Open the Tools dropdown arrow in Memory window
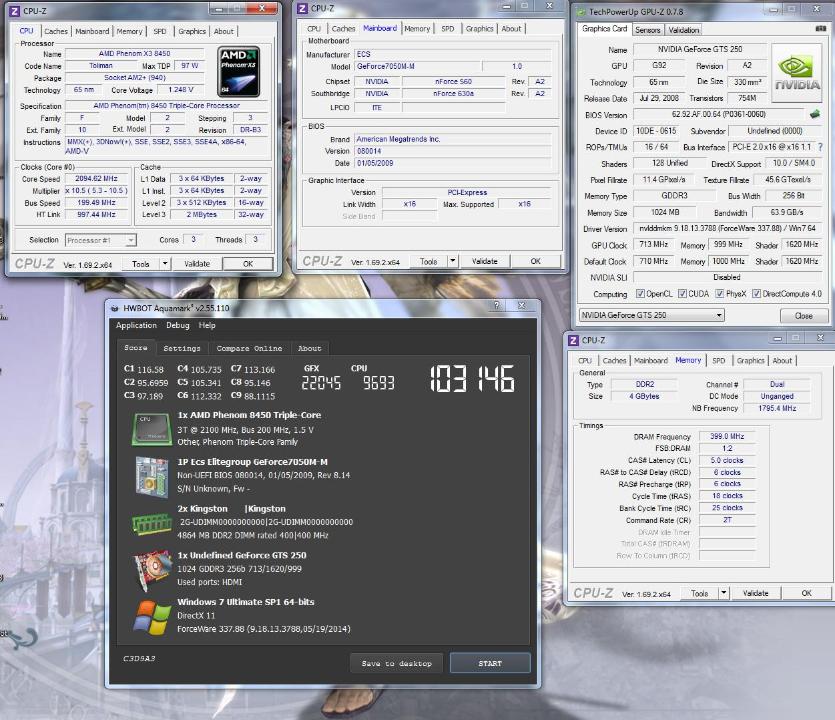 [724, 593]
